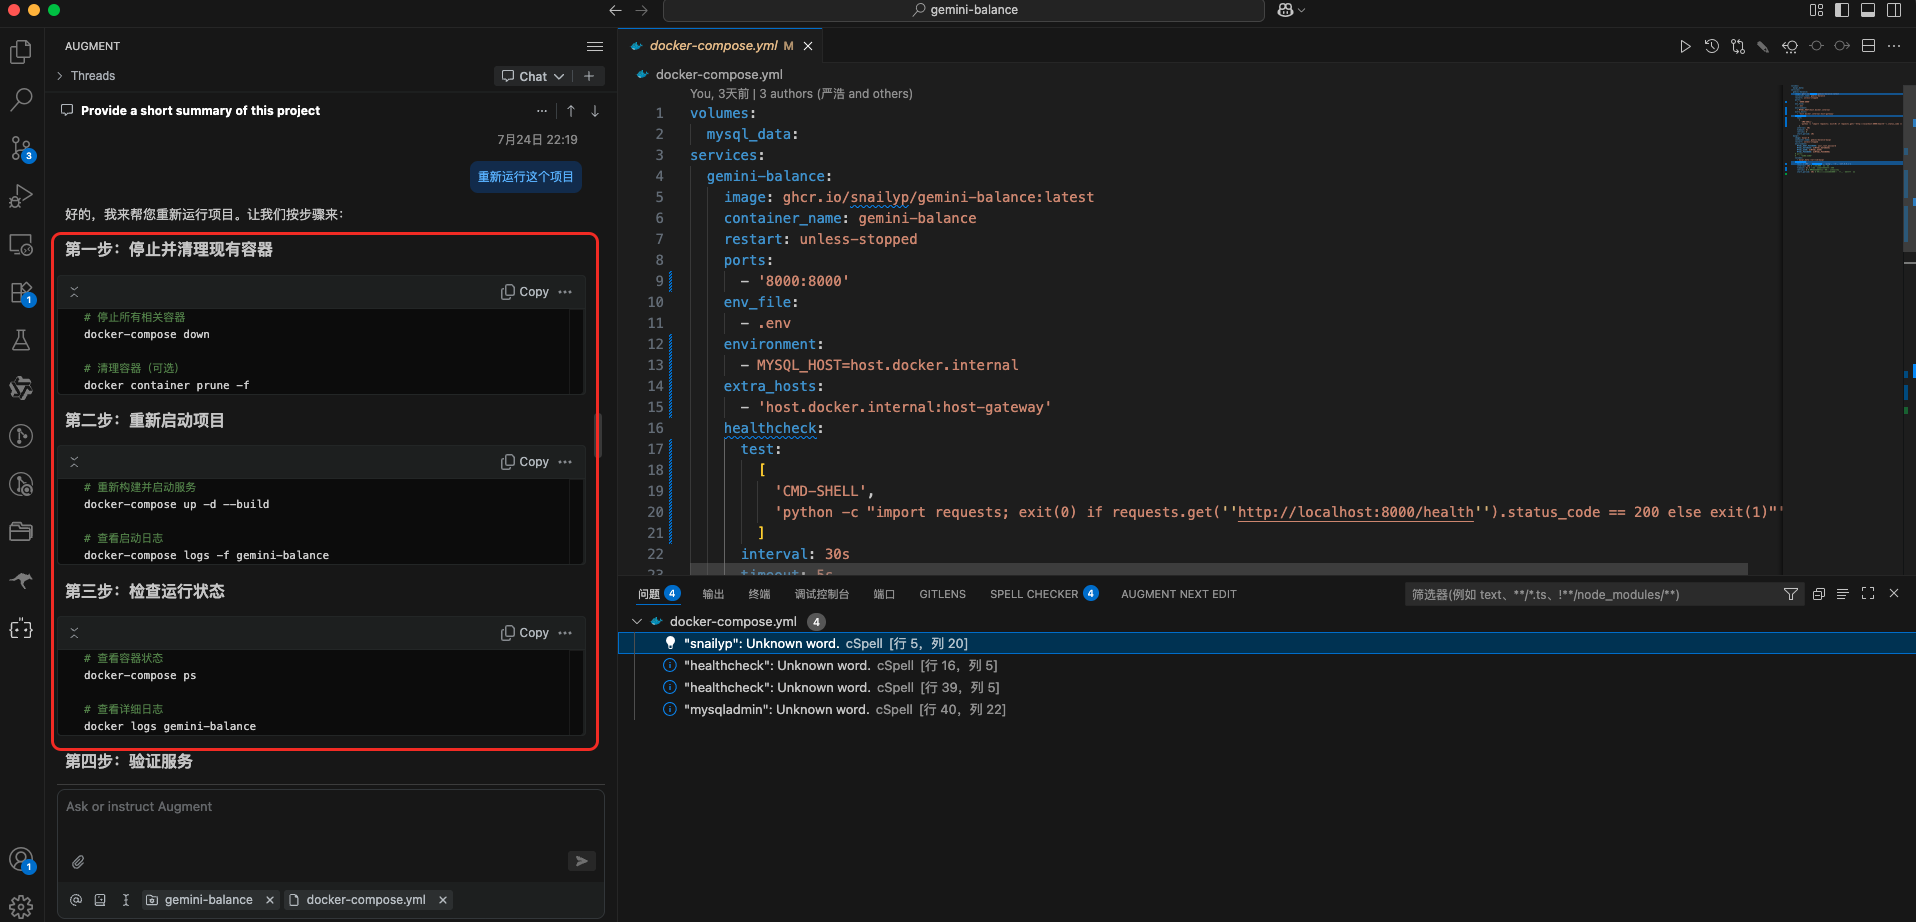Click the gemini-balance title search box
The image size is (1916, 922).
964,10
